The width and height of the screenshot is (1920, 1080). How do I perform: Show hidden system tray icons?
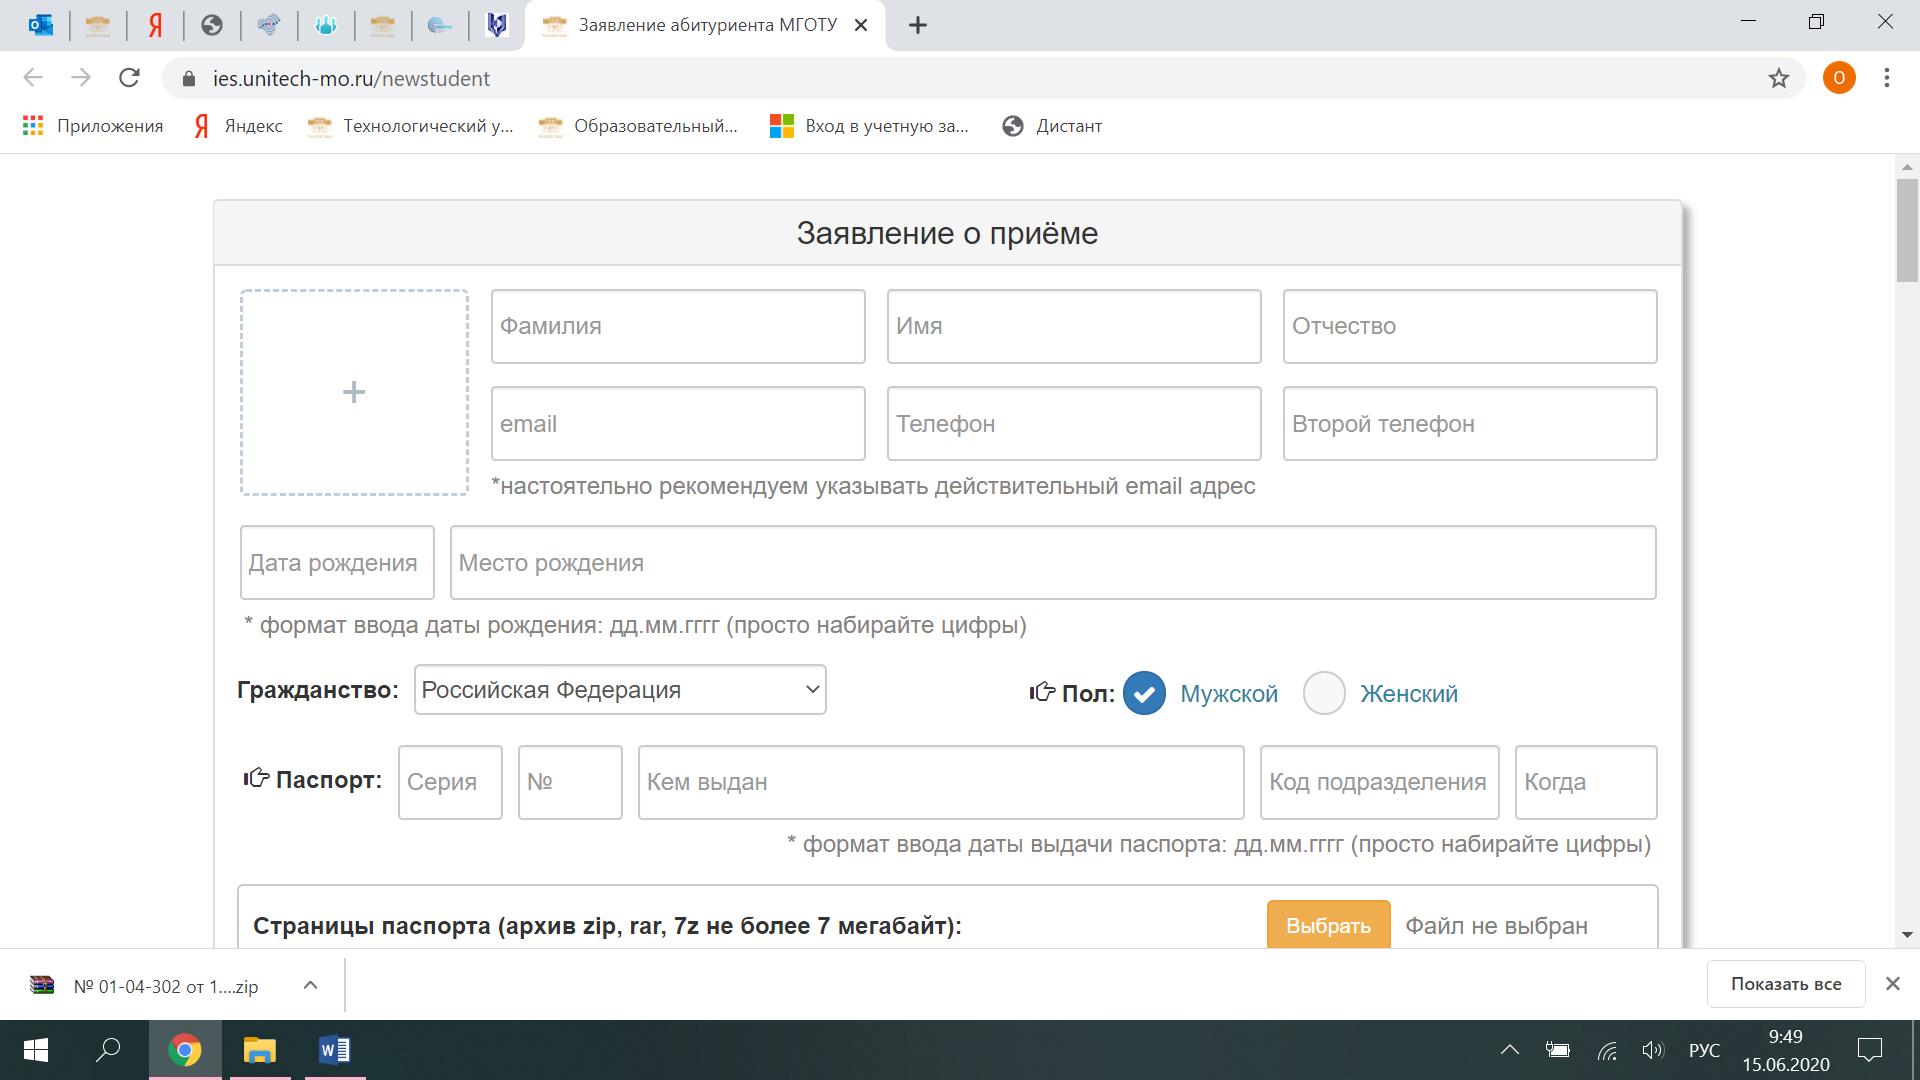click(1509, 1050)
